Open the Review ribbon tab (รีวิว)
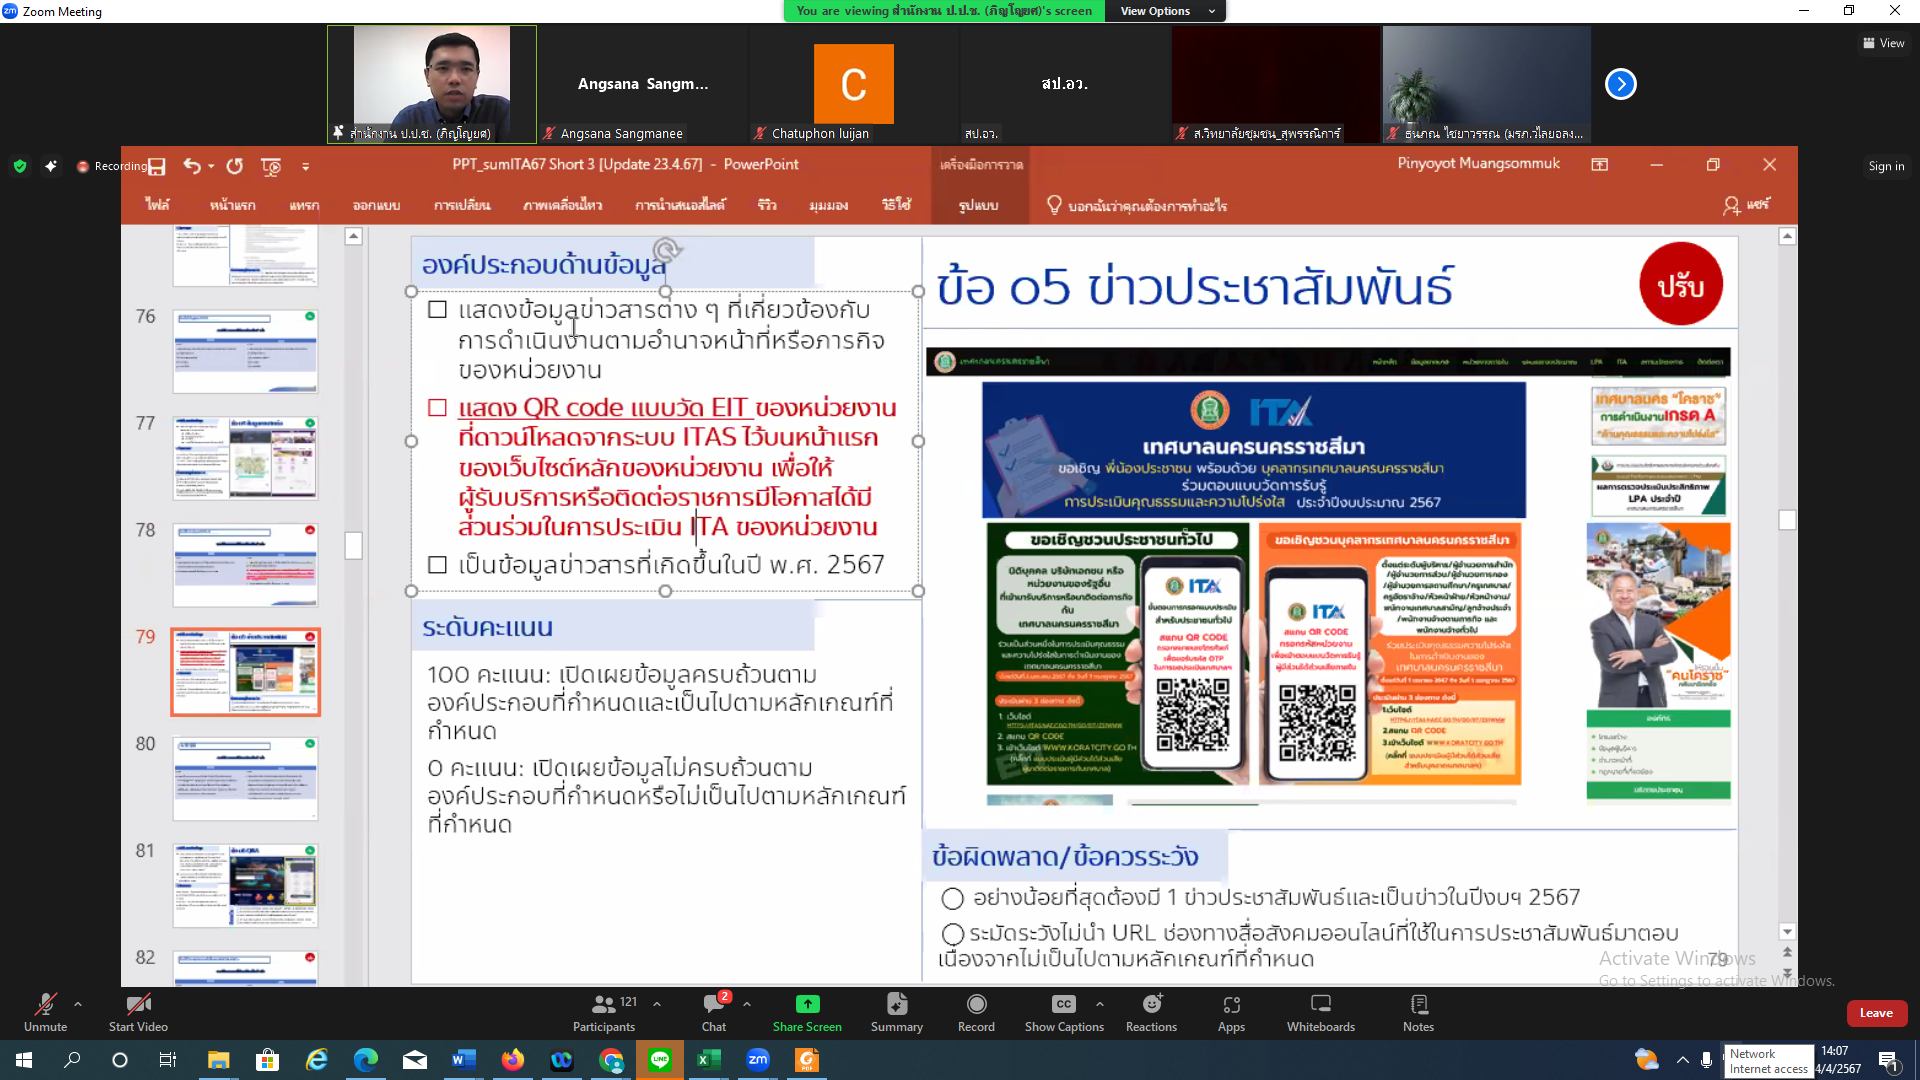 click(767, 205)
